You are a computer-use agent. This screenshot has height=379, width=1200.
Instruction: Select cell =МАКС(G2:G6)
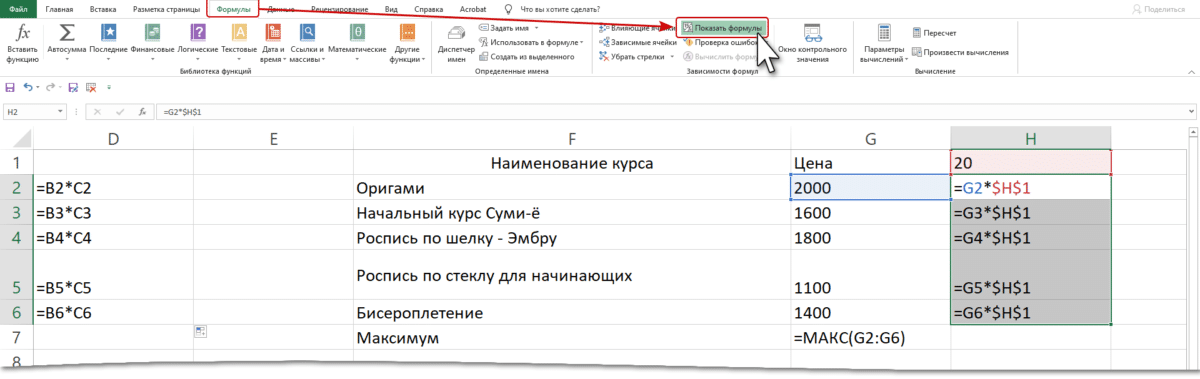[x=870, y=338]
